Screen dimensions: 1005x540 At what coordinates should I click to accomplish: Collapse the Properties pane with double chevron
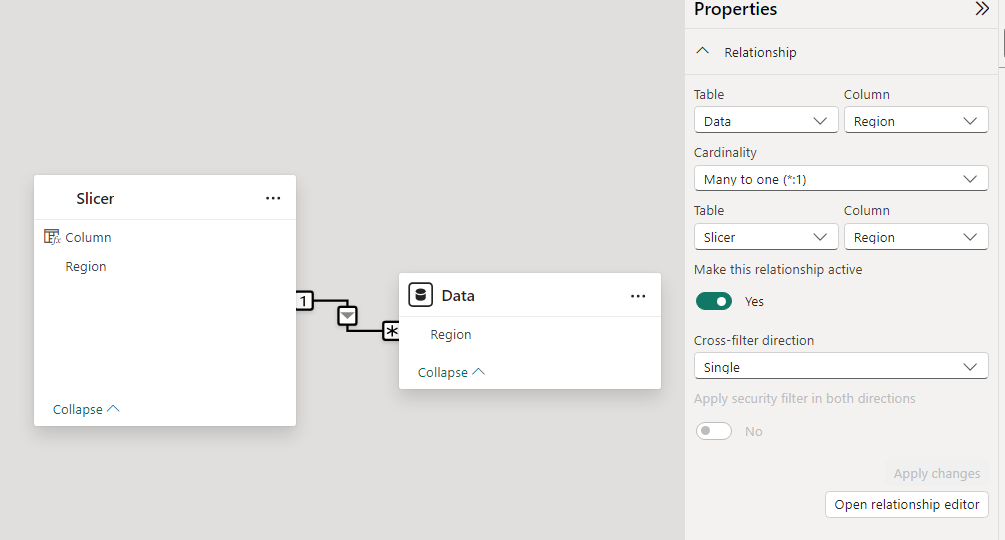pyautogui.click(x=981, y=9)
